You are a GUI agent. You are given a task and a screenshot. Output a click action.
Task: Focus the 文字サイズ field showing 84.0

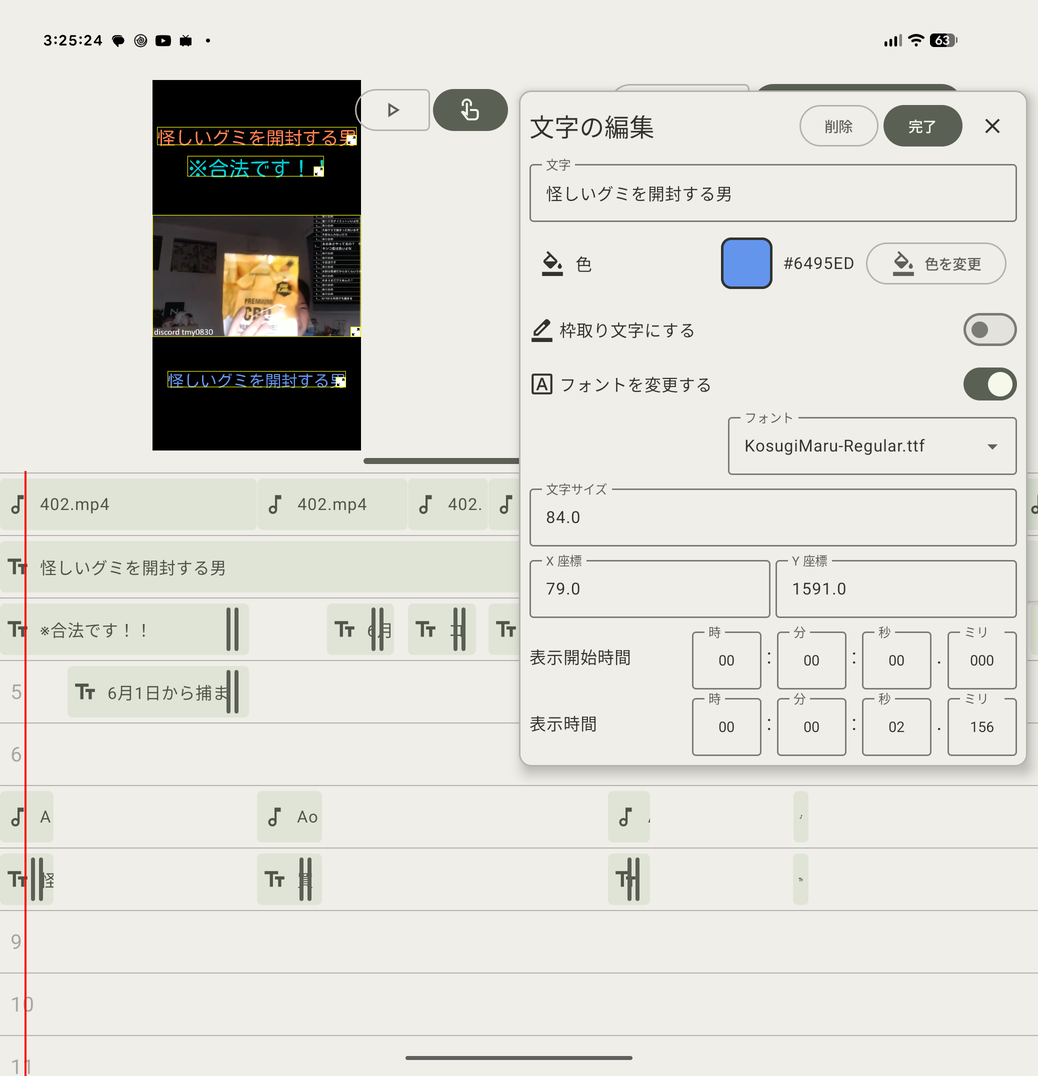point(772,517)
